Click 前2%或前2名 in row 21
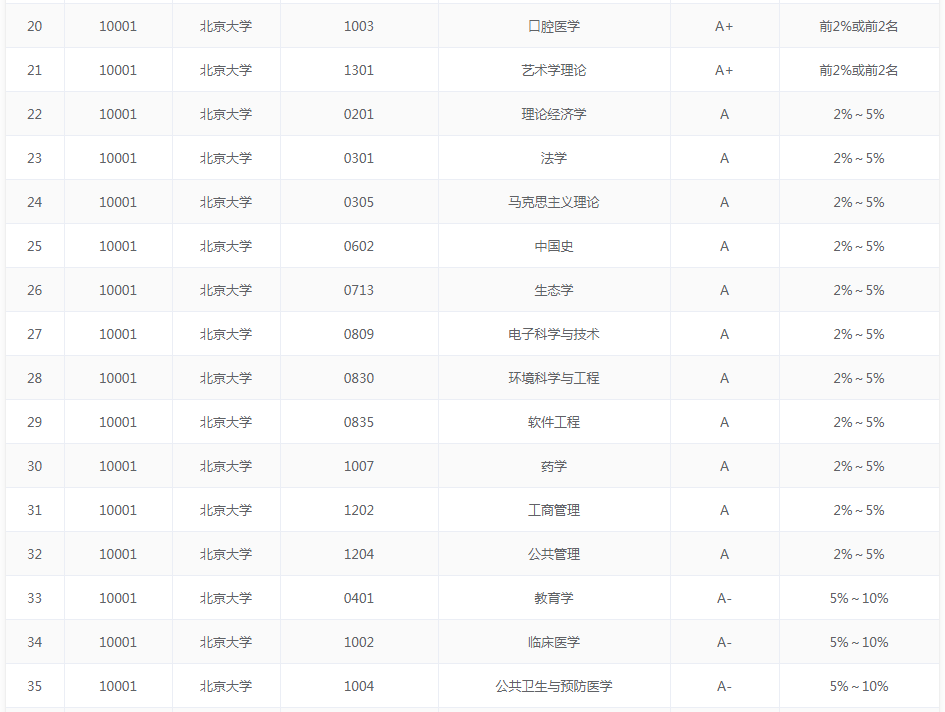Screen dimensions: 945x712 (859, 71)
